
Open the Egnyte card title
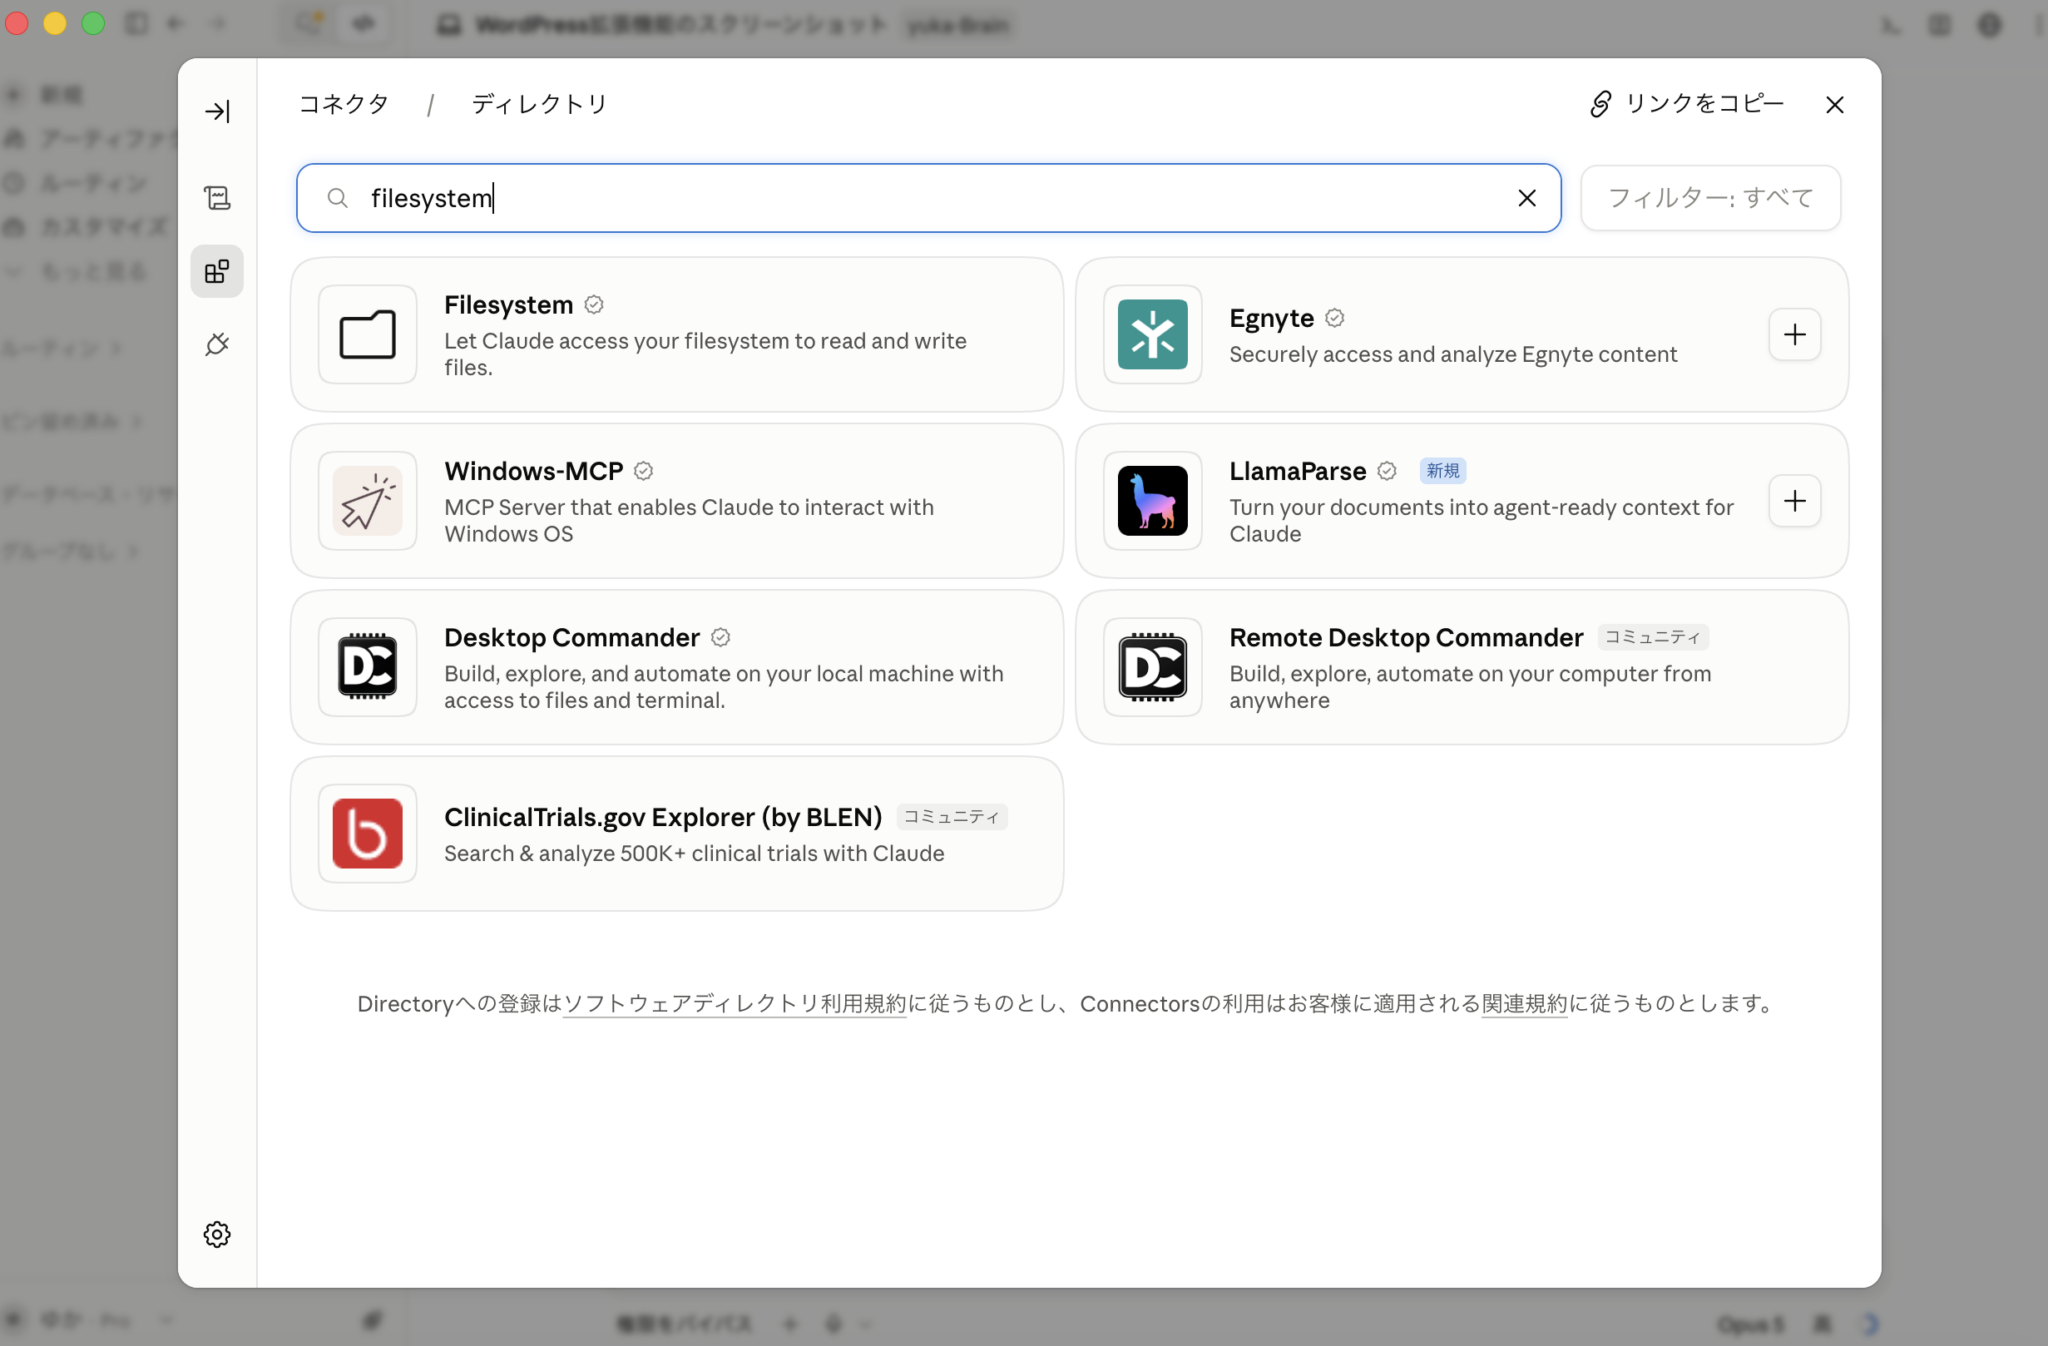pyautogui.click(x=1271, y=318)
